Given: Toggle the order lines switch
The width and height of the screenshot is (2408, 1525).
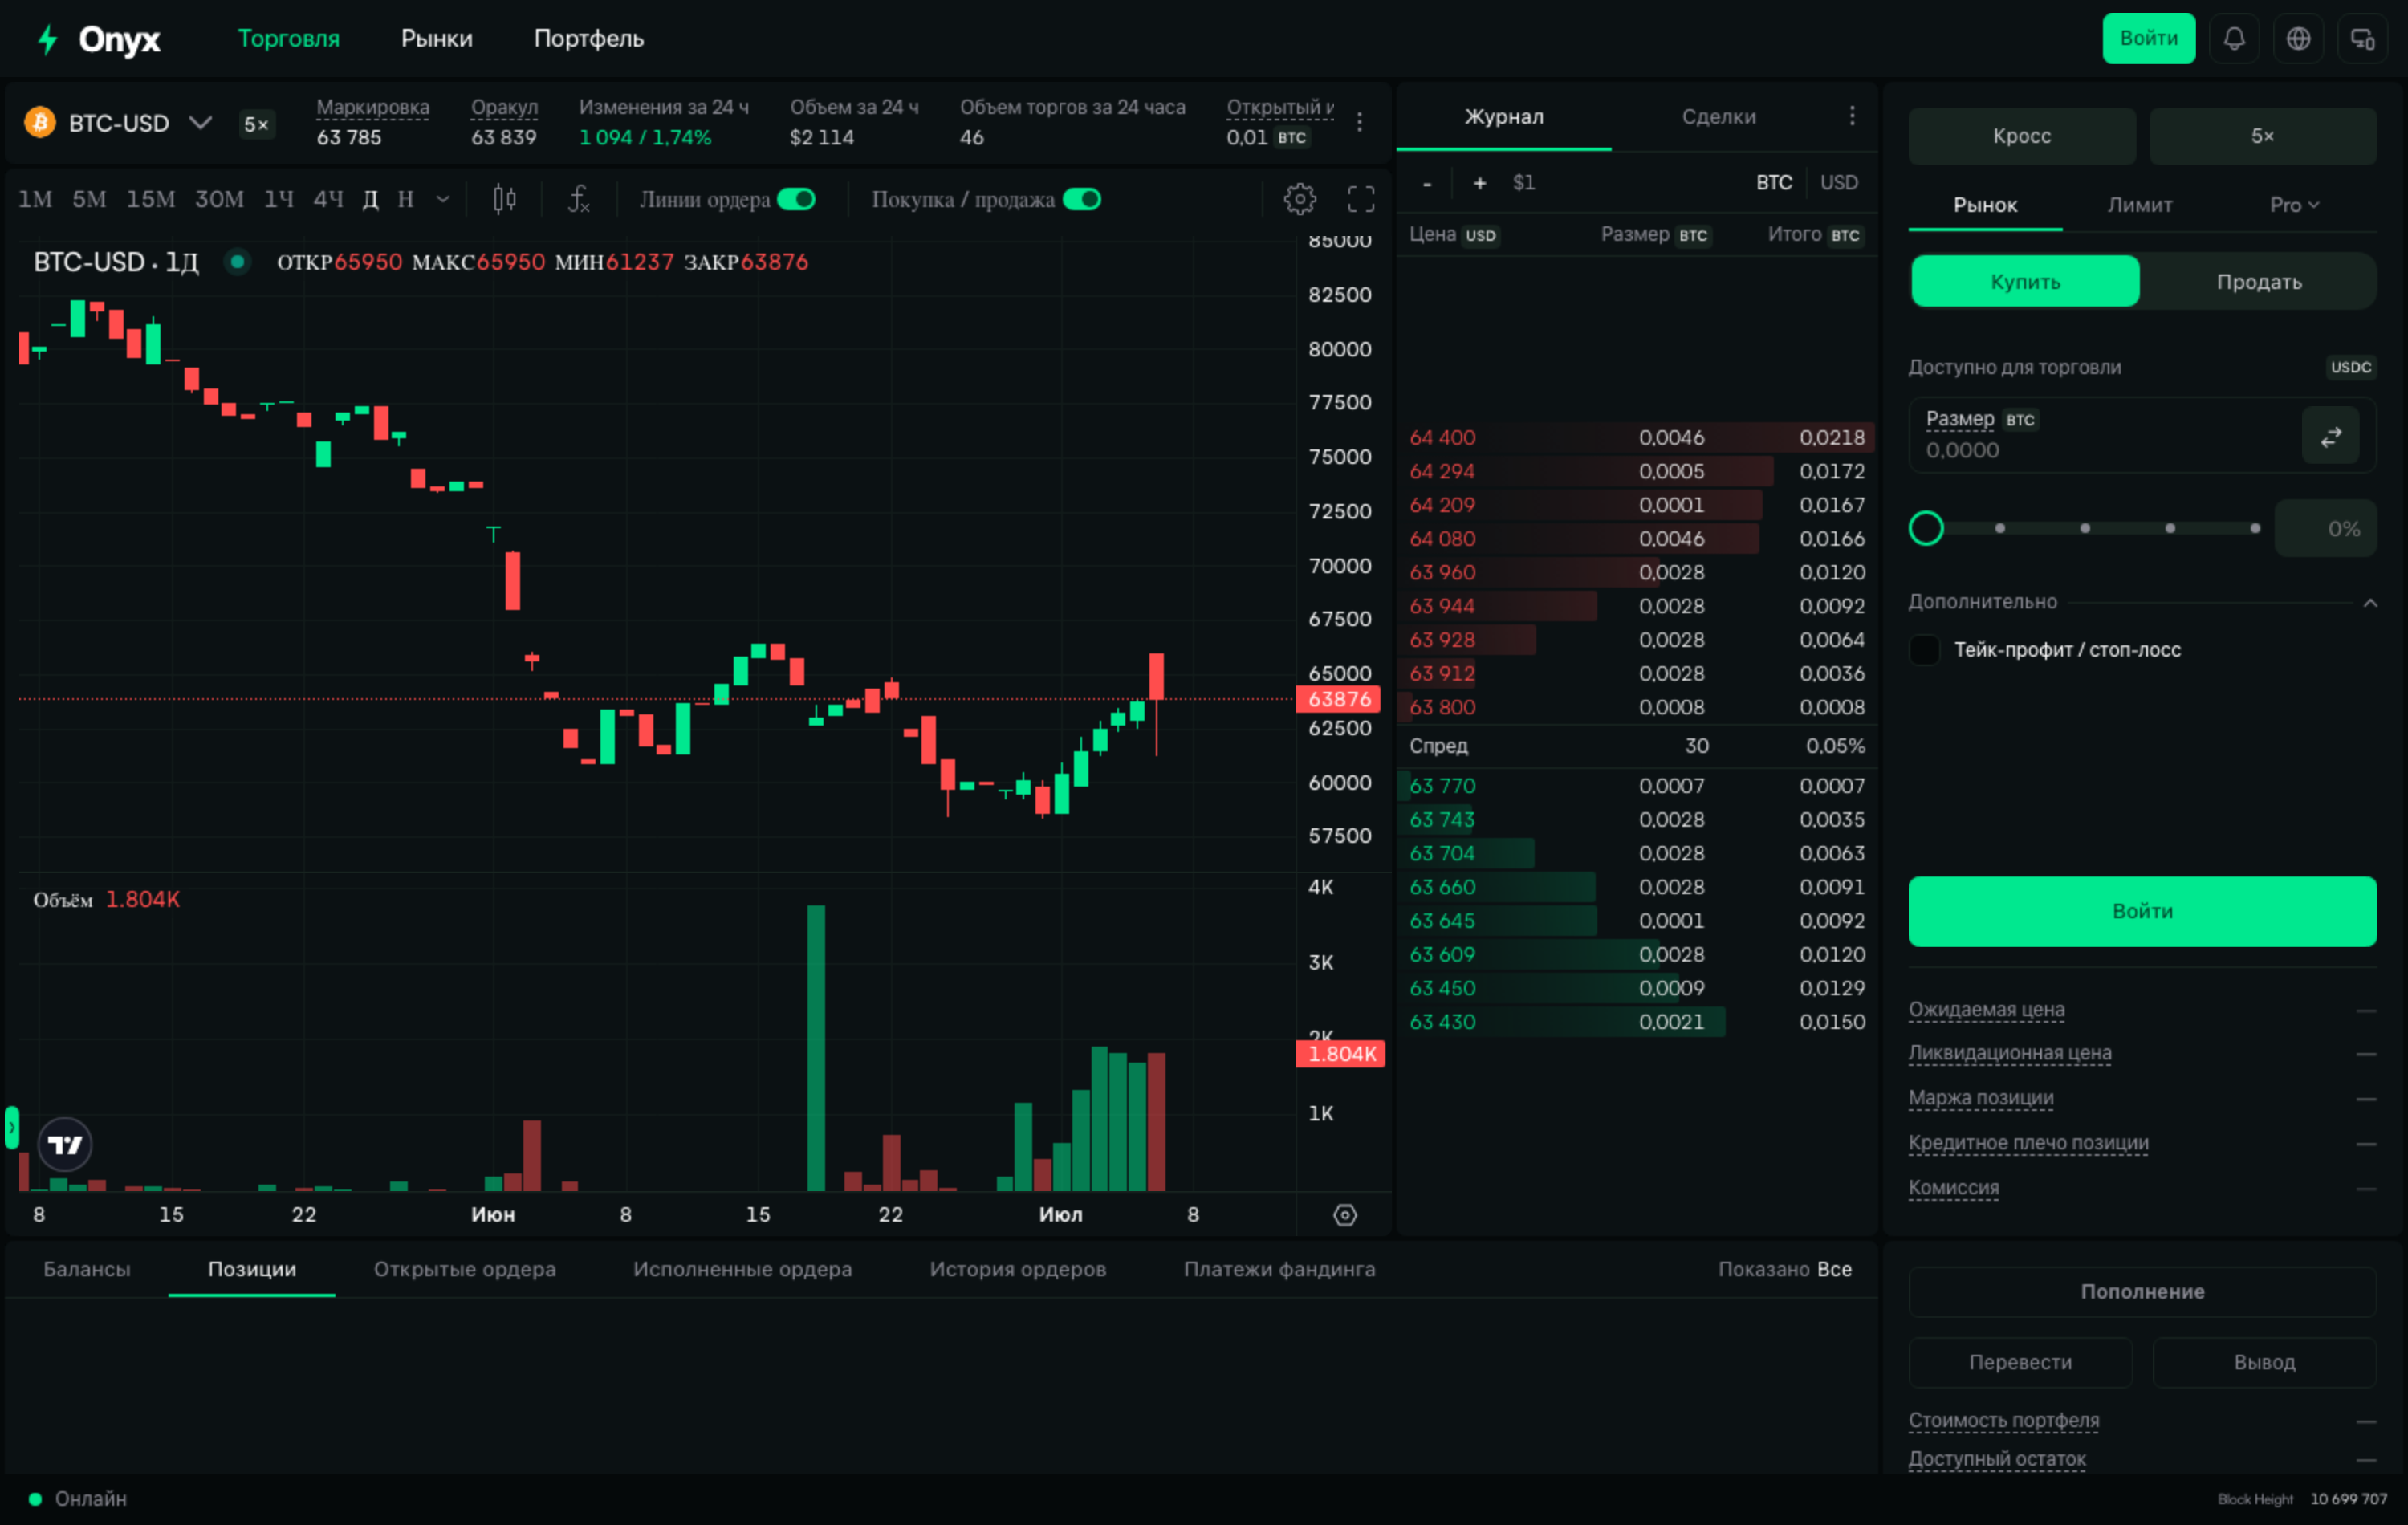Looking at the screenshot, I should click(796, 199).
